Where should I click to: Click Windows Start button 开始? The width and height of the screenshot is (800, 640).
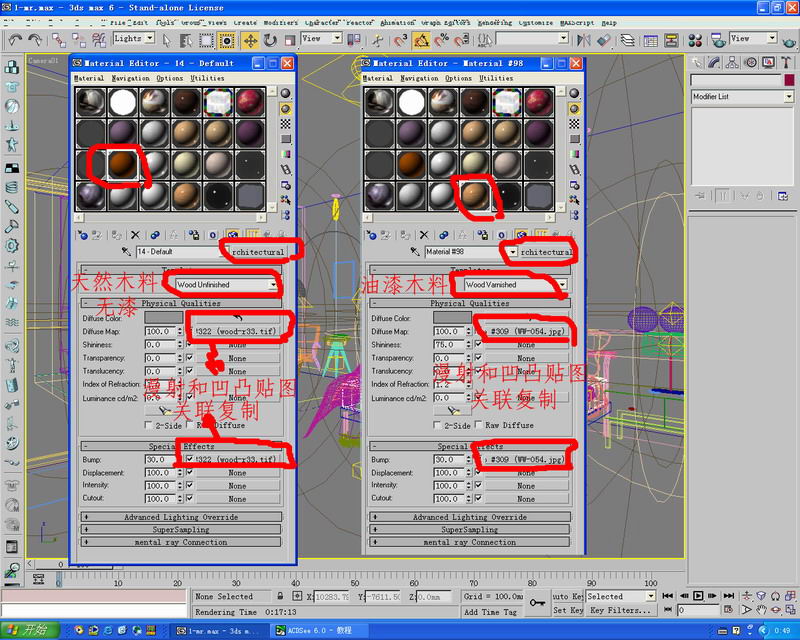coord(30,630)
